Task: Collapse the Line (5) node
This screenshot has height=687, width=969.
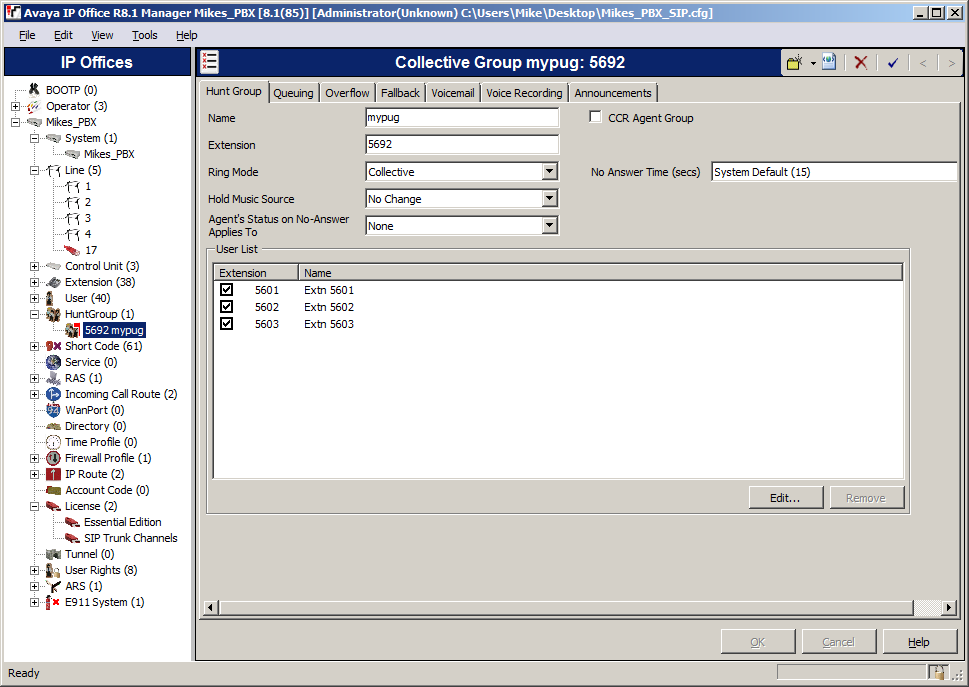Action: 35,171
